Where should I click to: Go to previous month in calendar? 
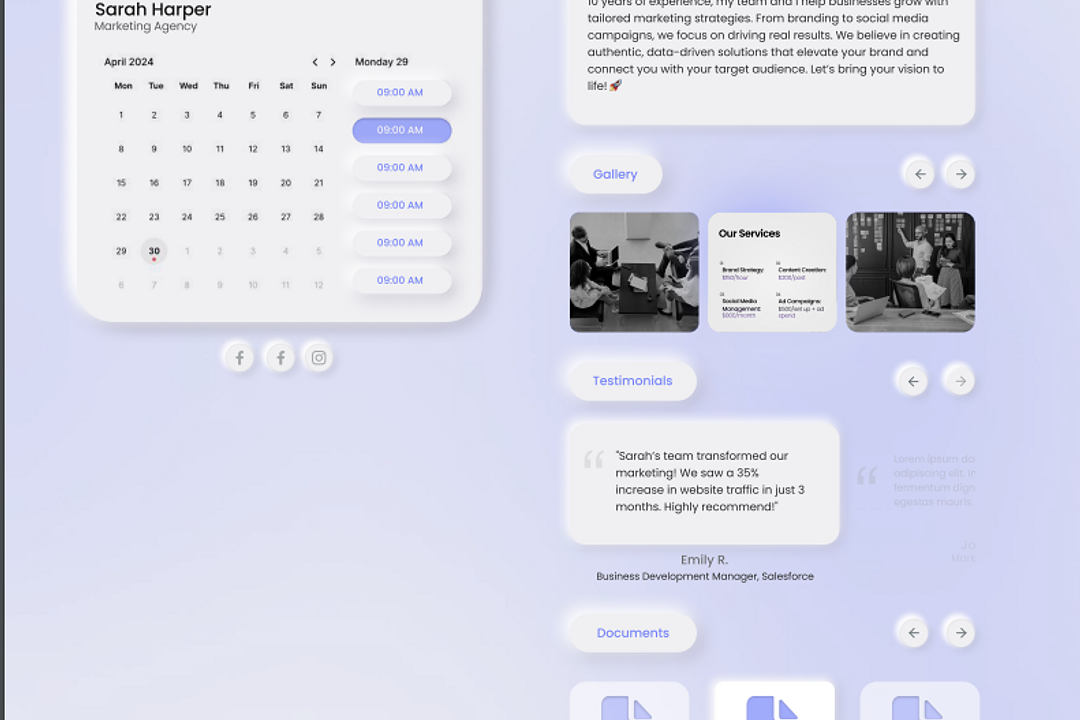[x=315, y=62]
